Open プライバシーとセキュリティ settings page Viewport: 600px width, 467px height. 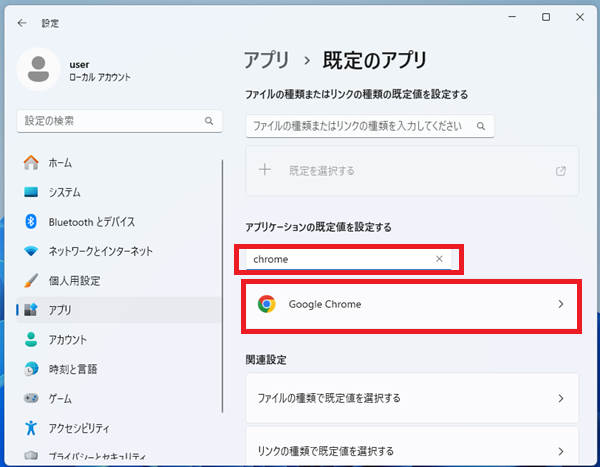[119, 456]
